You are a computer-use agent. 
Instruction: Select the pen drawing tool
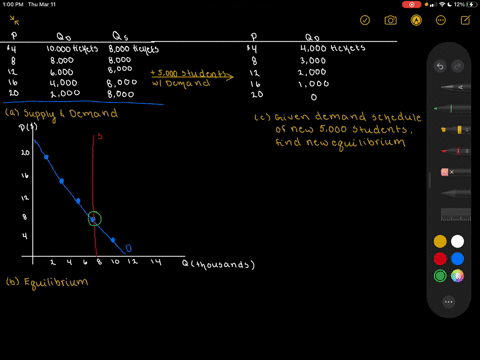click(x=455, y=88)
